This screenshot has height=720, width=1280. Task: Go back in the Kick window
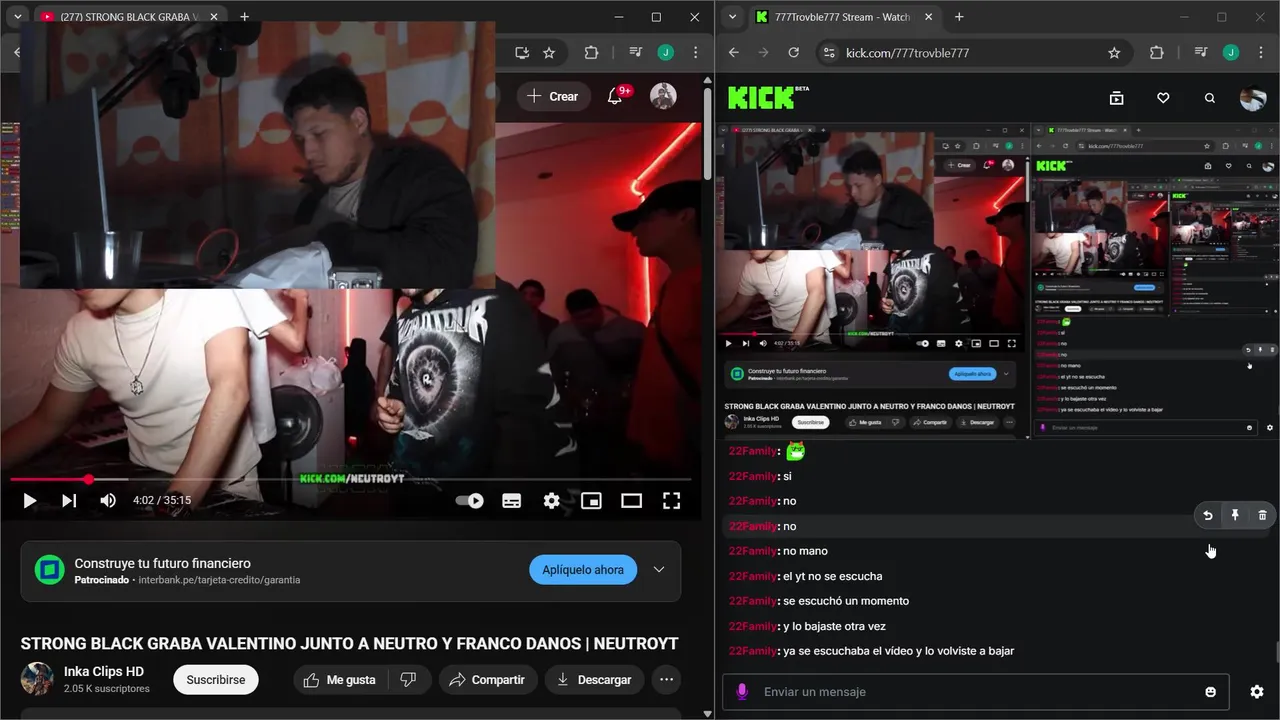click(734, 53)
